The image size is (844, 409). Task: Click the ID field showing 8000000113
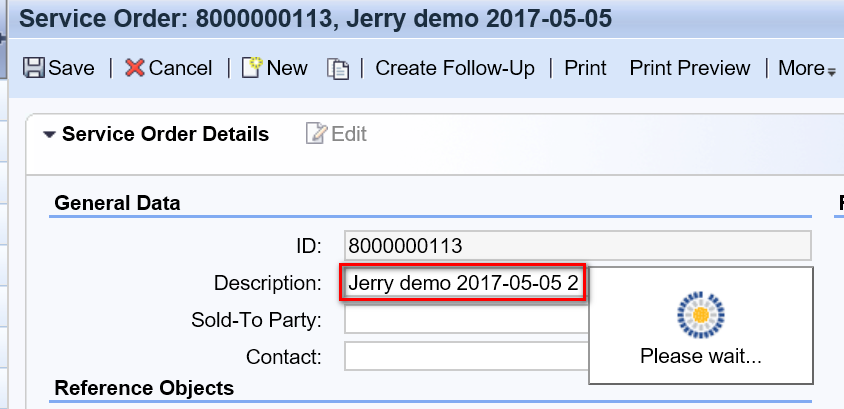tap(578, 246)
